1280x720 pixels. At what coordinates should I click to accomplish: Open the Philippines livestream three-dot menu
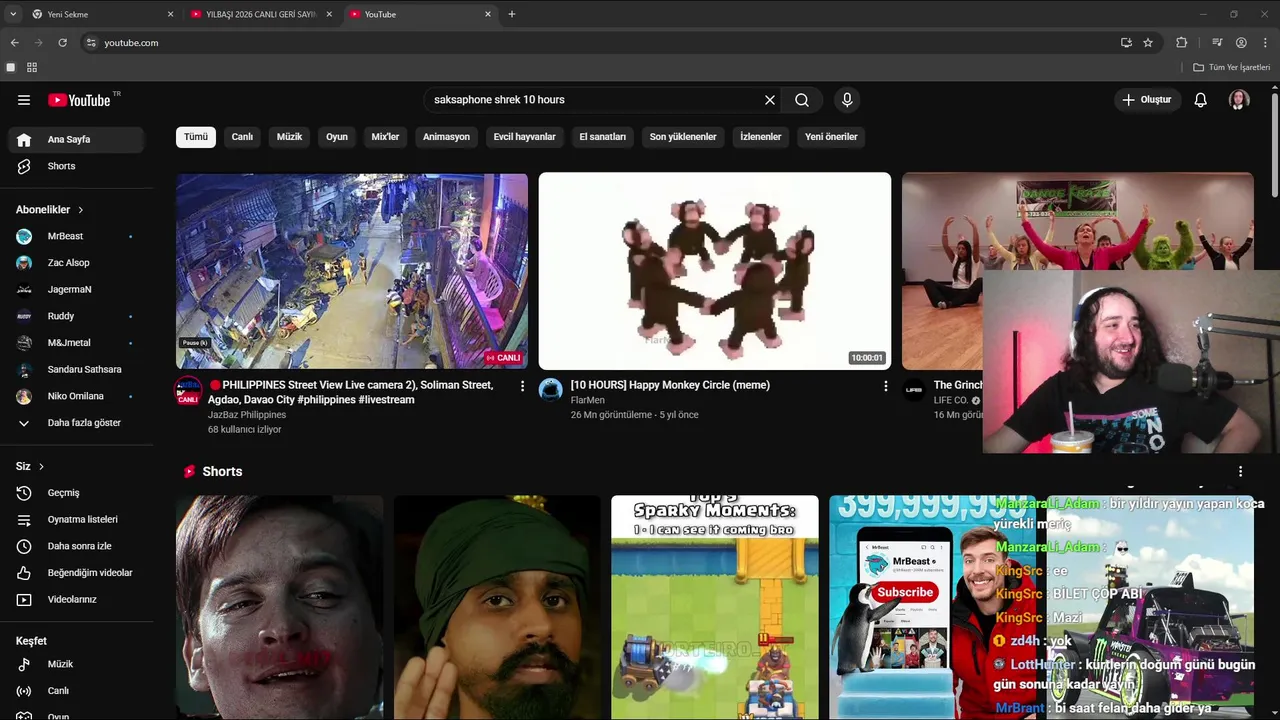pyautogui.click(x=522, y=386)
